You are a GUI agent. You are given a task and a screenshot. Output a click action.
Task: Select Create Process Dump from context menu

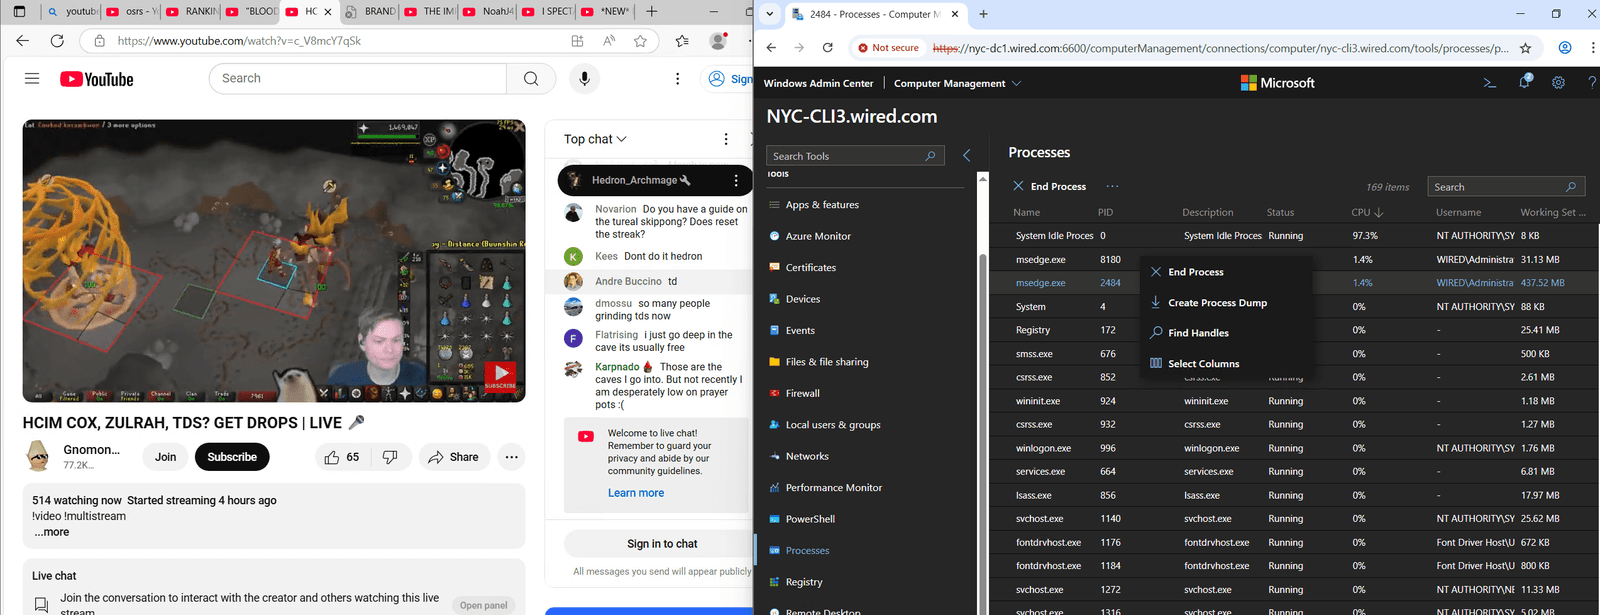point(1226,303)
